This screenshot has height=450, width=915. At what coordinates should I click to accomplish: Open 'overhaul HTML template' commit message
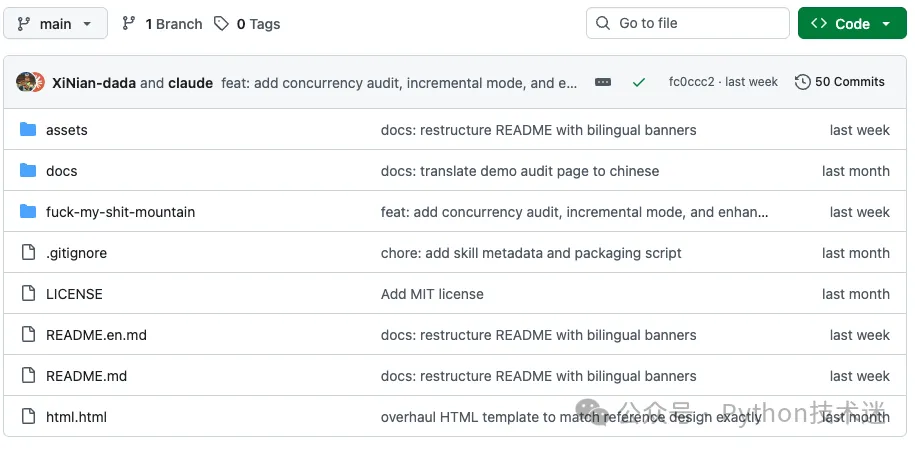[x=571, y=417]
